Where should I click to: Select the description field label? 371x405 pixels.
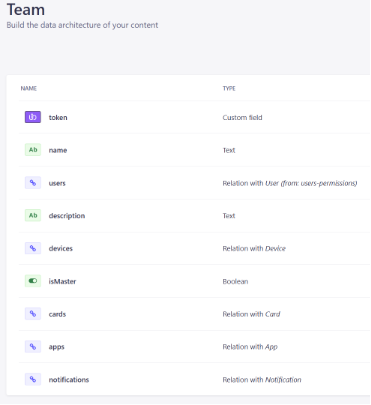(67, 216)
